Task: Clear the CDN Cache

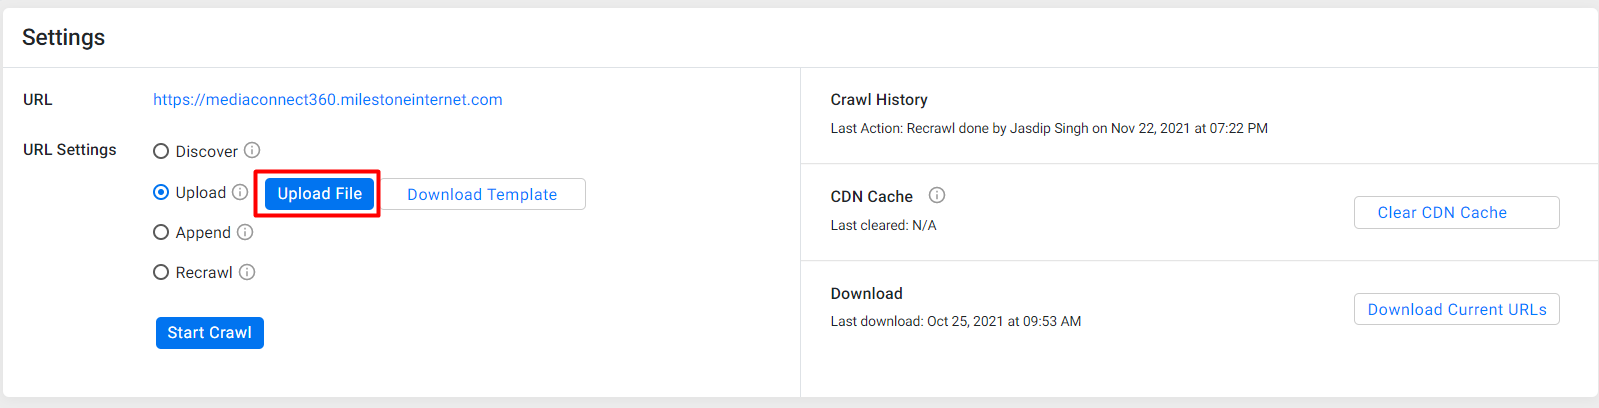Action: click(x=1456, y=212)
